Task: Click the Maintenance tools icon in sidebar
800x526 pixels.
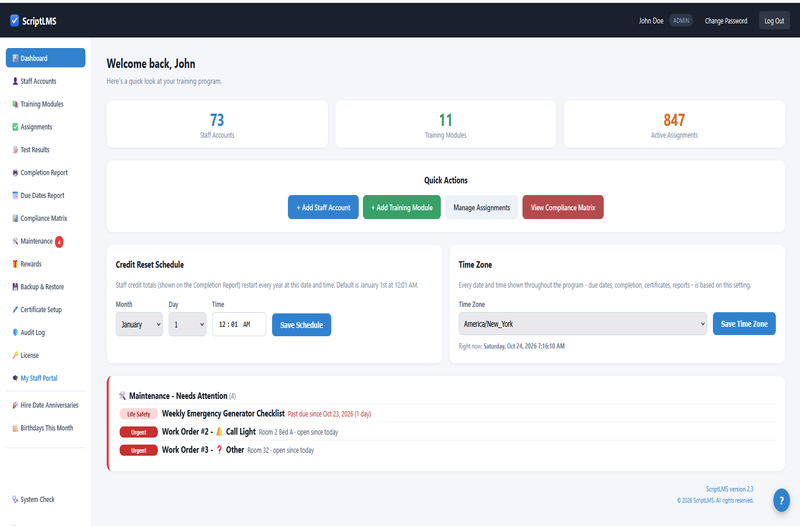Action: coord(15,241)
